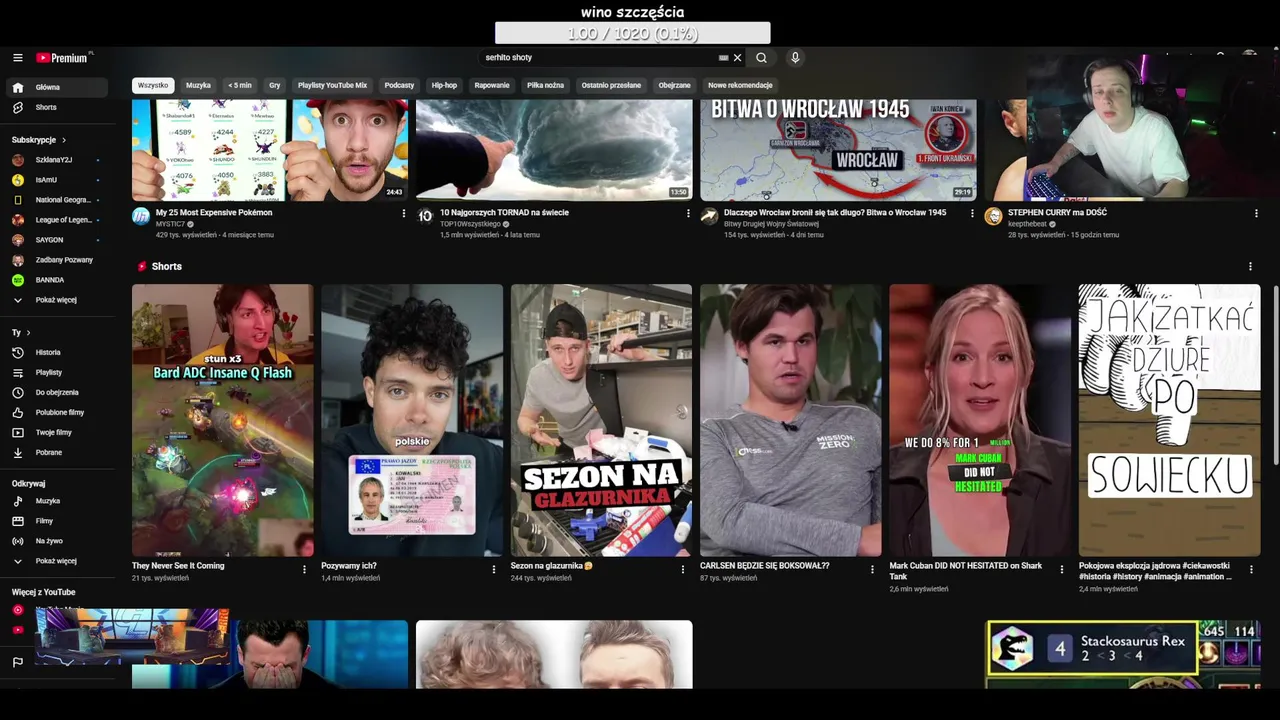The height and width of the screenshot is (720, 1280).
Task: Open the MYSTIC7 channel avatar
Action: [141, 216]
